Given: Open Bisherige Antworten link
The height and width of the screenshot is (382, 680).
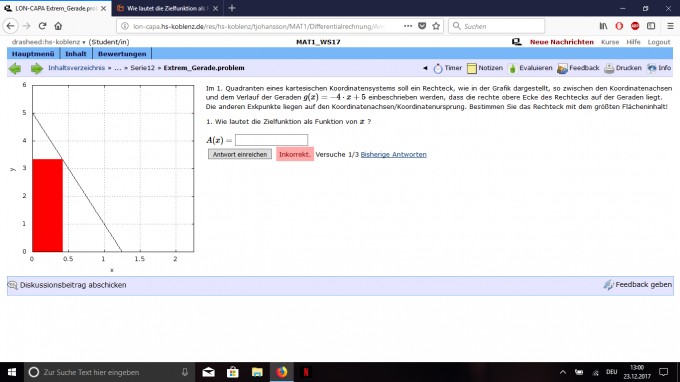Looking at the screenshot, I should pos(393,154).
